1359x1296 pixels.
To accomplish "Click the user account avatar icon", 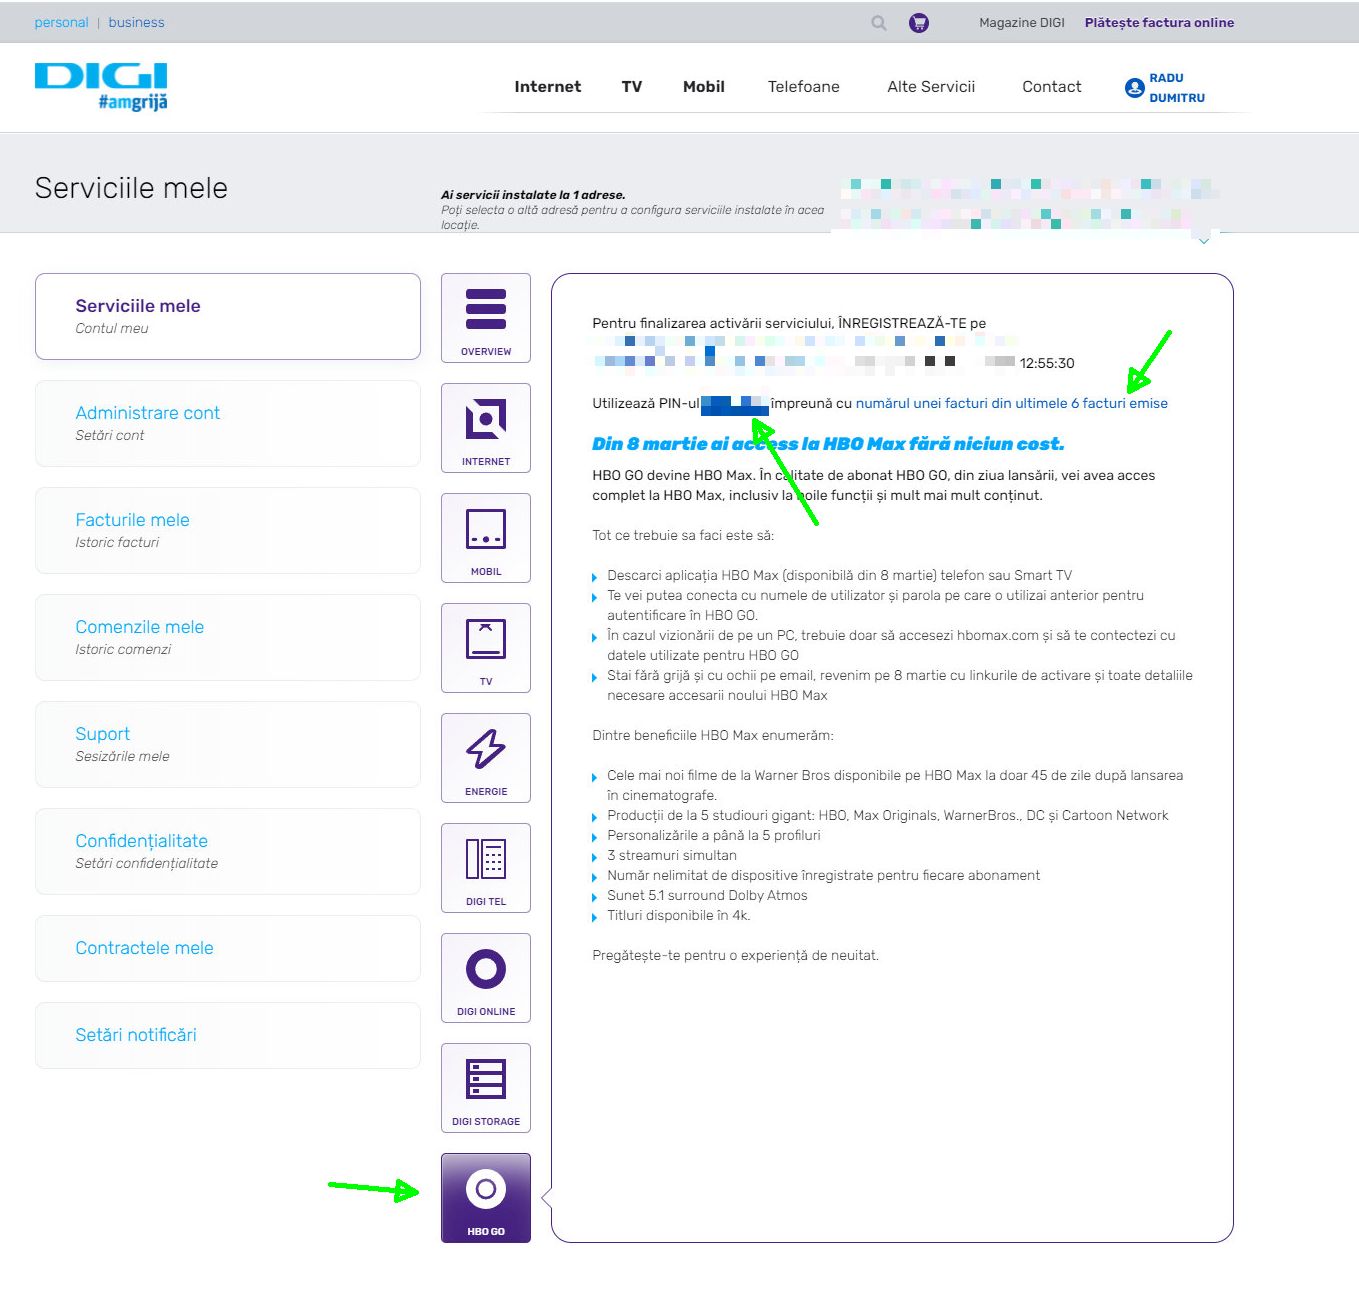I will point(1134,88).
